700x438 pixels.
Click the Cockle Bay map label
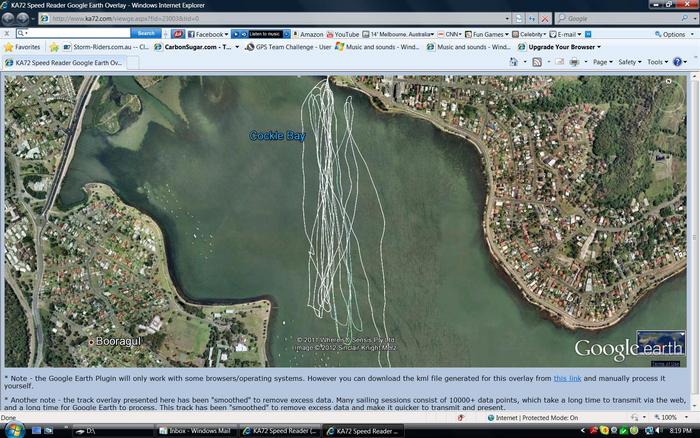tap(277, 136)
